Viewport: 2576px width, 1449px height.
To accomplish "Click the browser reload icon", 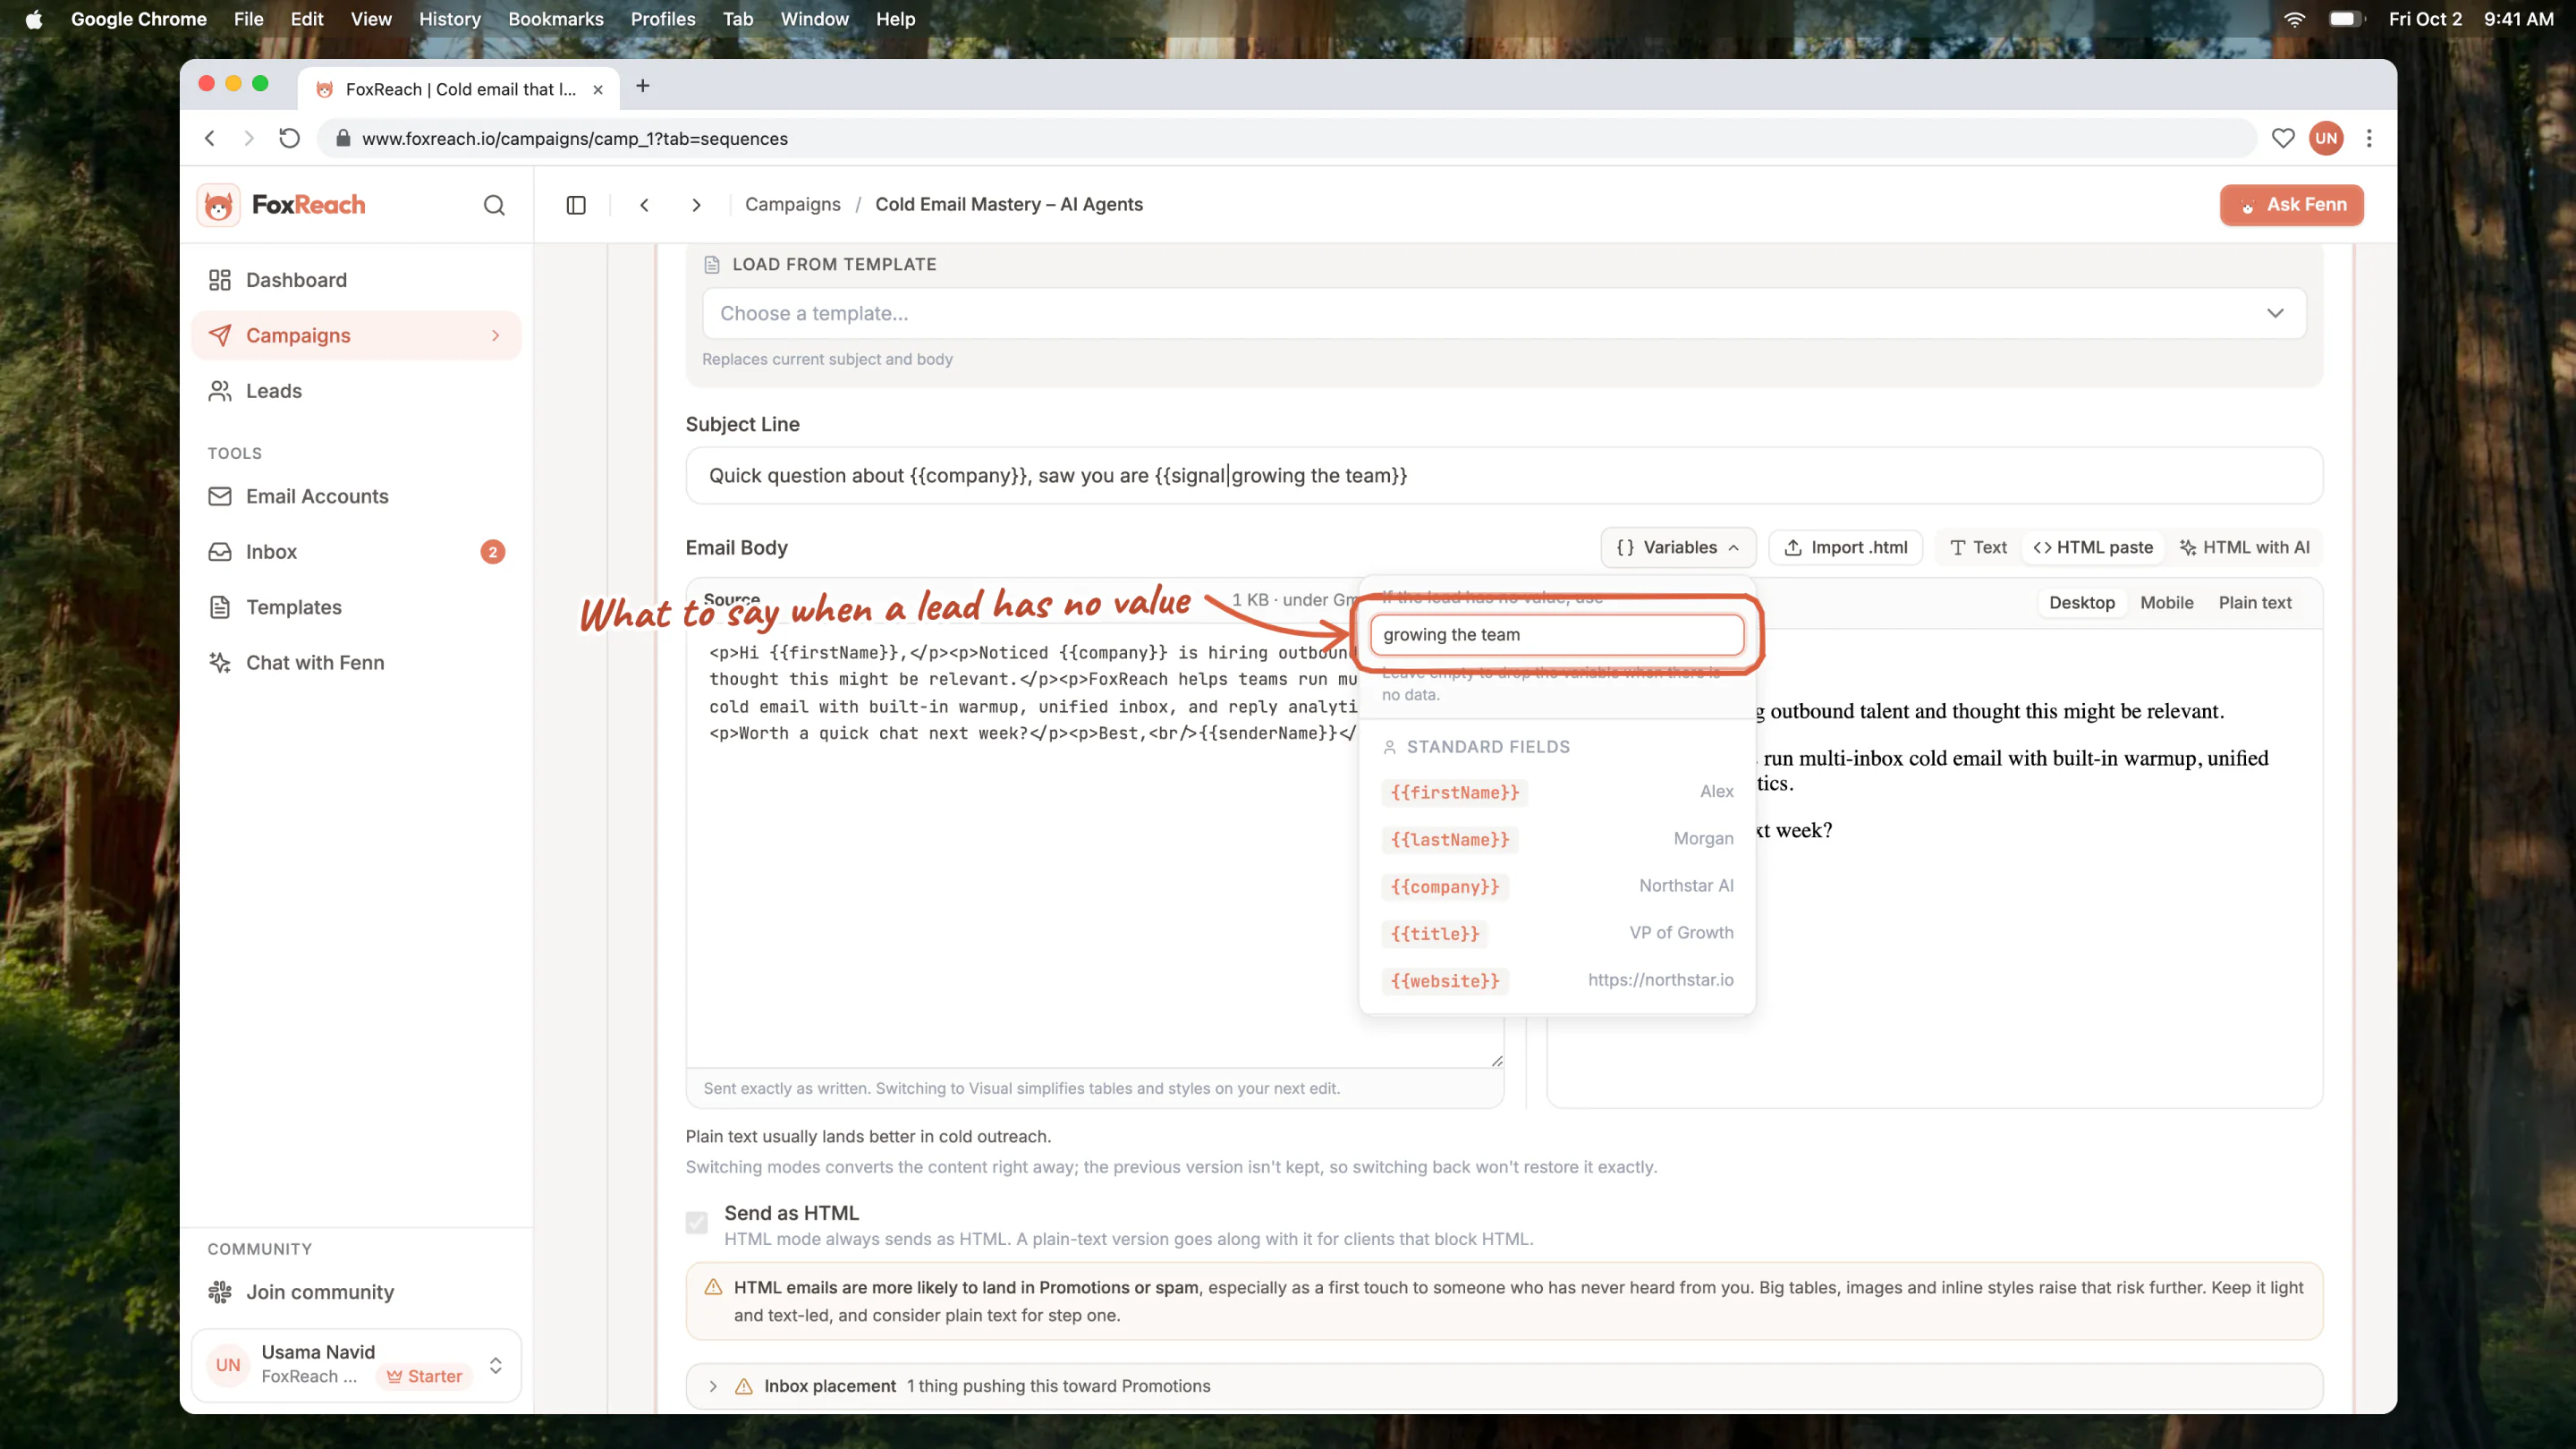I will 289,139.
